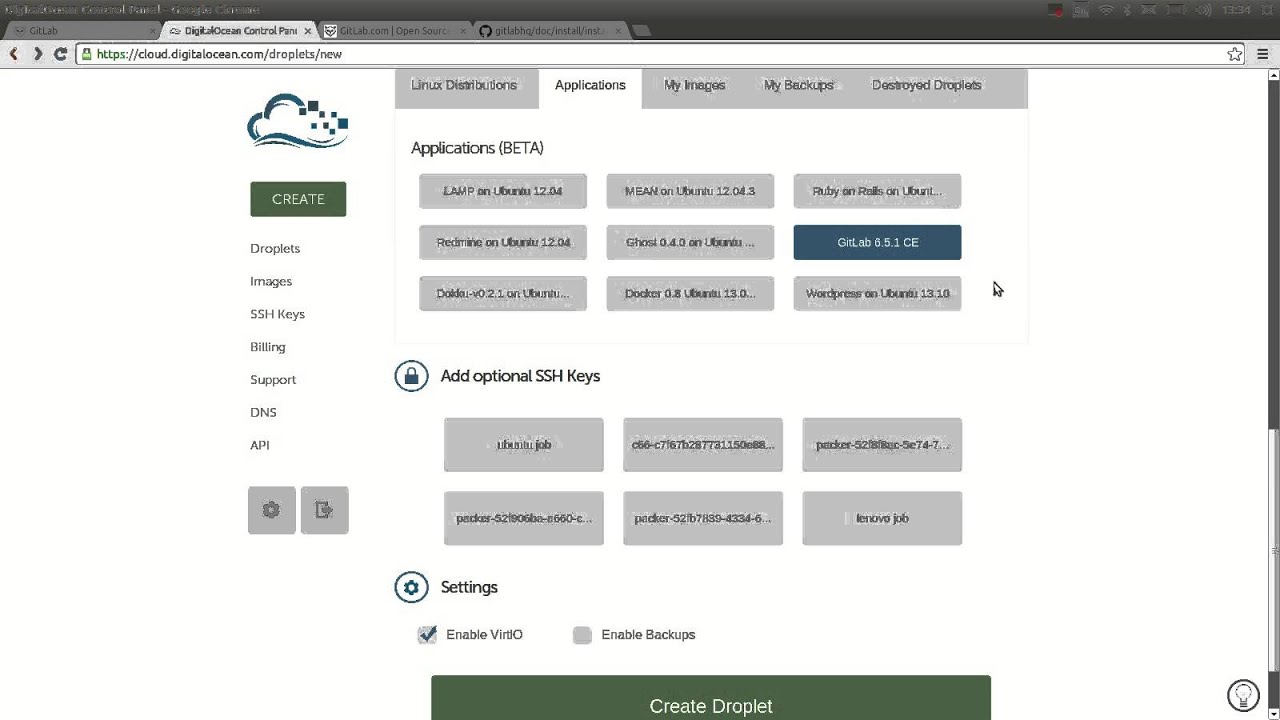Click the lock icon beside SSH Keys

(x=411, y=376)
